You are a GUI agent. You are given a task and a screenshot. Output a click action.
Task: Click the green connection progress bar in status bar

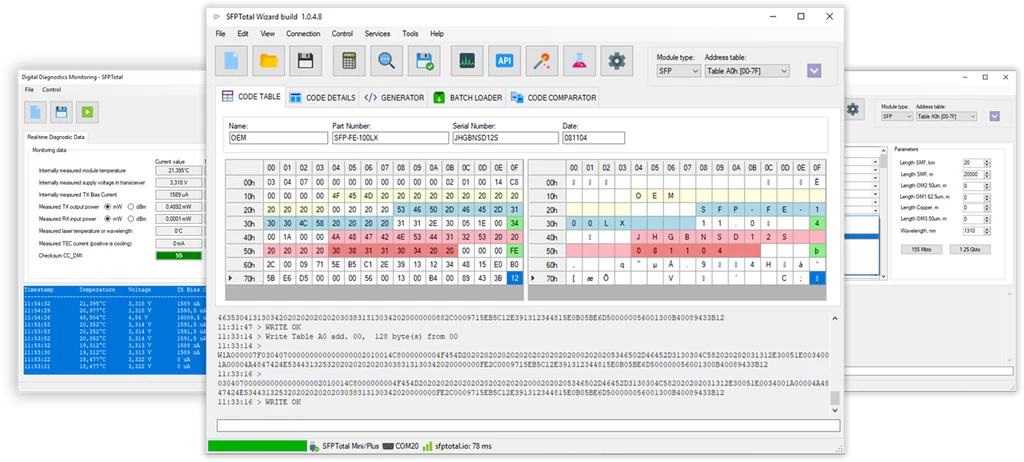coord(257,446)
